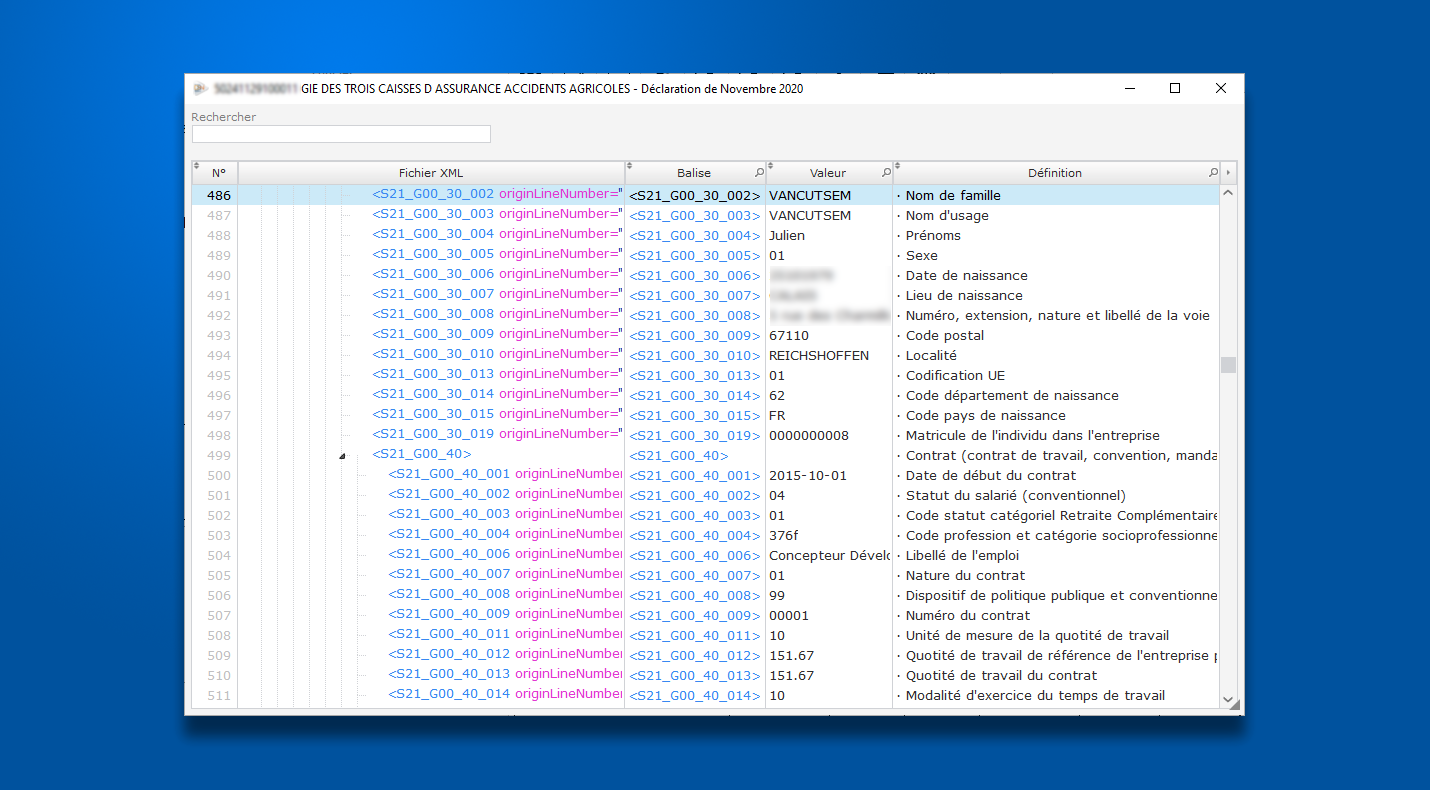Click value VANCUTSEM in row 486
The image size is (1430, 790).
click(810, 196)
